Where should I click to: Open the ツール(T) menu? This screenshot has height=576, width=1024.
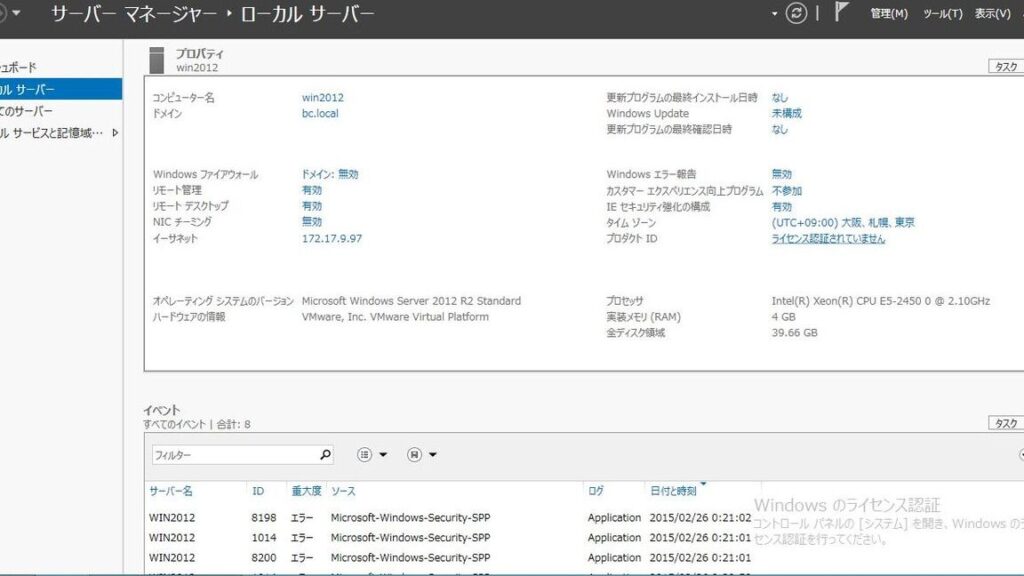[942, 13]
